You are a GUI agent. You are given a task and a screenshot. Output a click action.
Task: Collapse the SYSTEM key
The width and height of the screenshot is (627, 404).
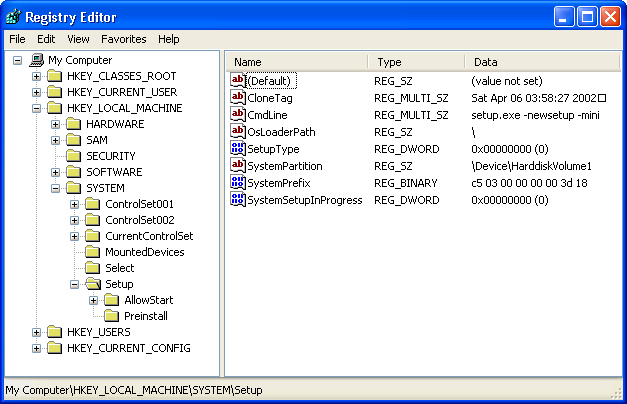56,188
